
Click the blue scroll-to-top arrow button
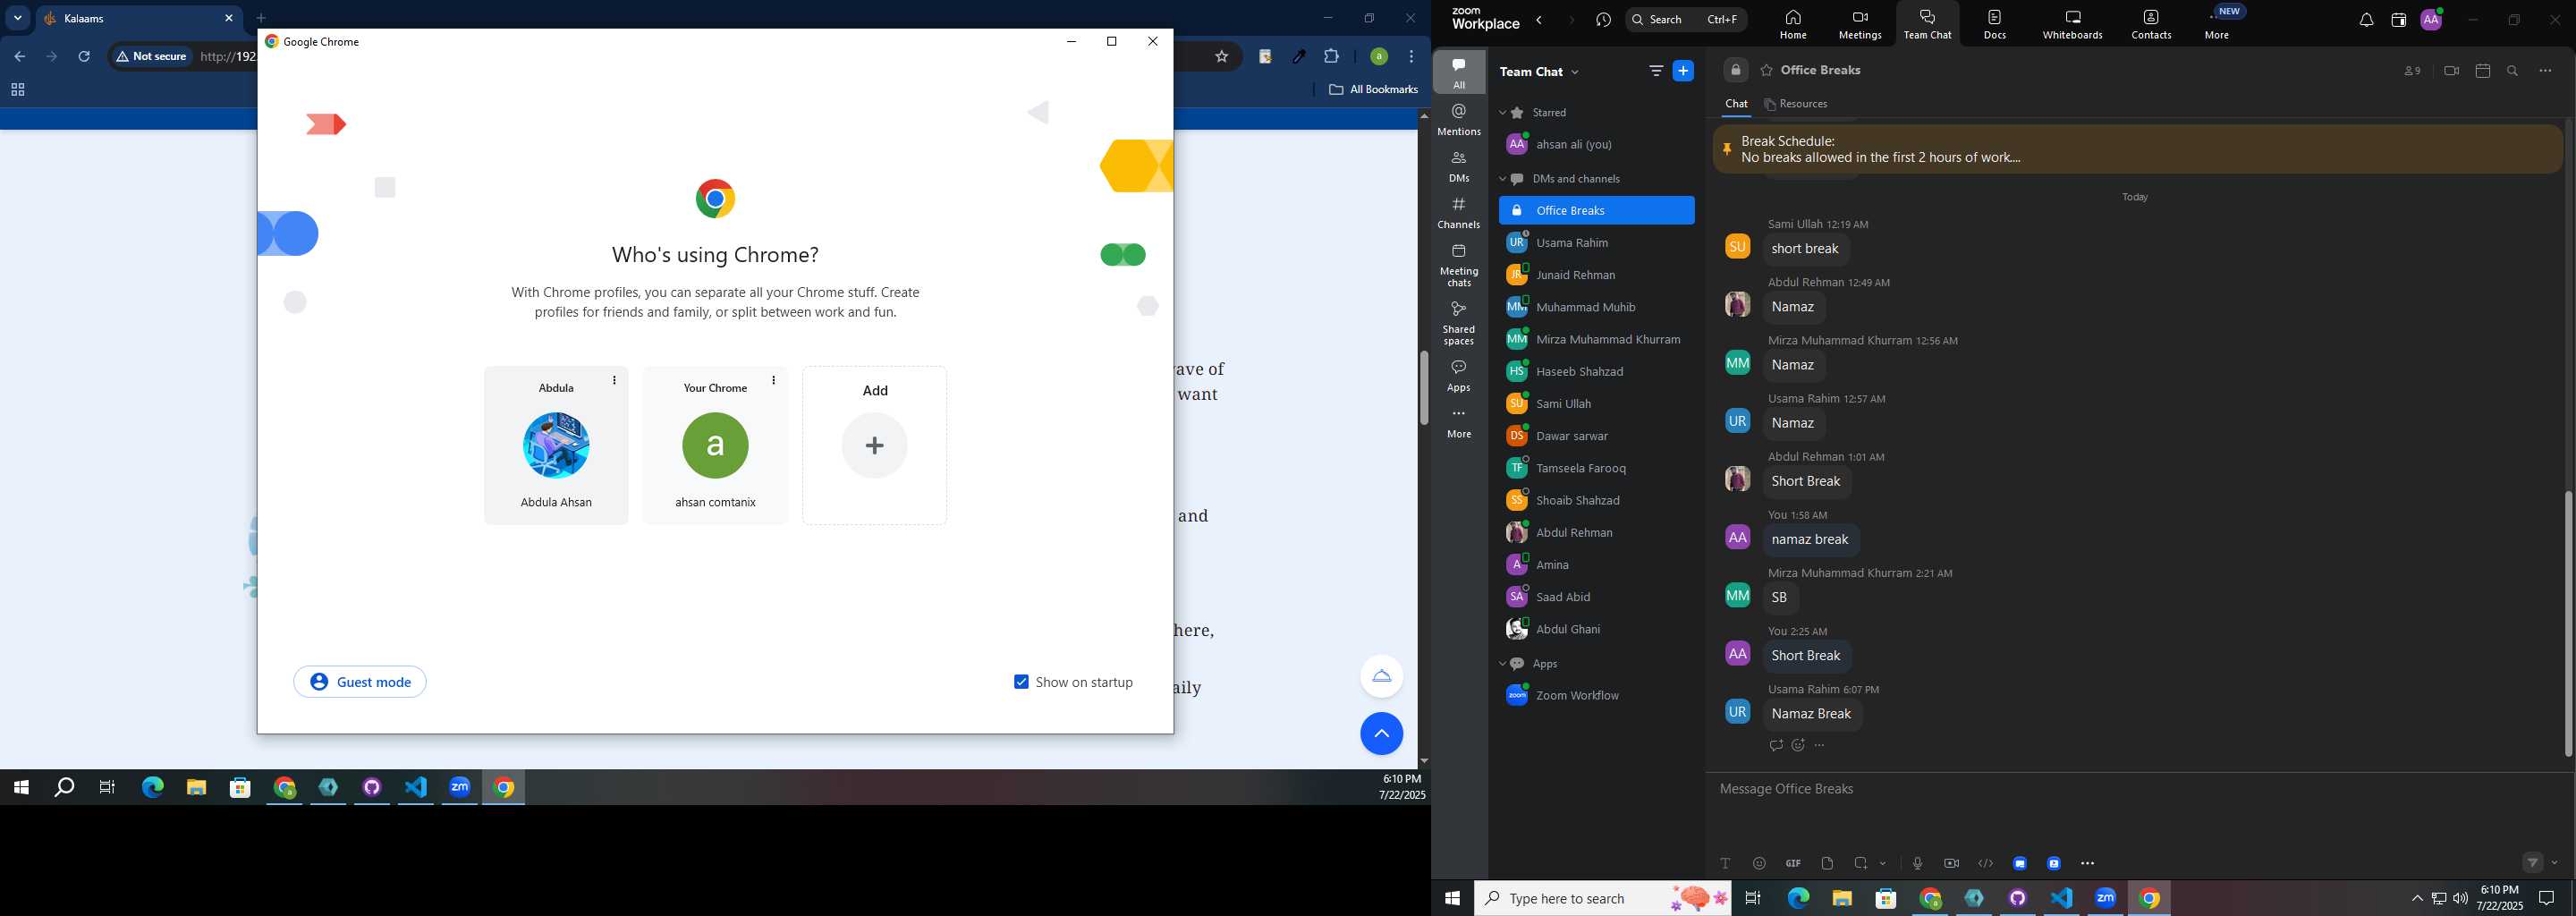(1381, 734)
